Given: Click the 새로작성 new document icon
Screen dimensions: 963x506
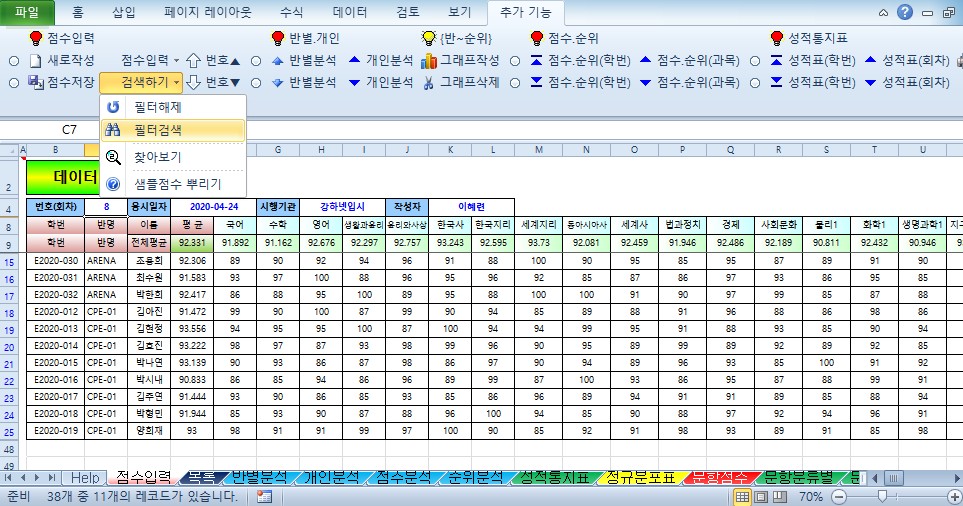Looking at the screenshot, I should [x=36, y=61].
